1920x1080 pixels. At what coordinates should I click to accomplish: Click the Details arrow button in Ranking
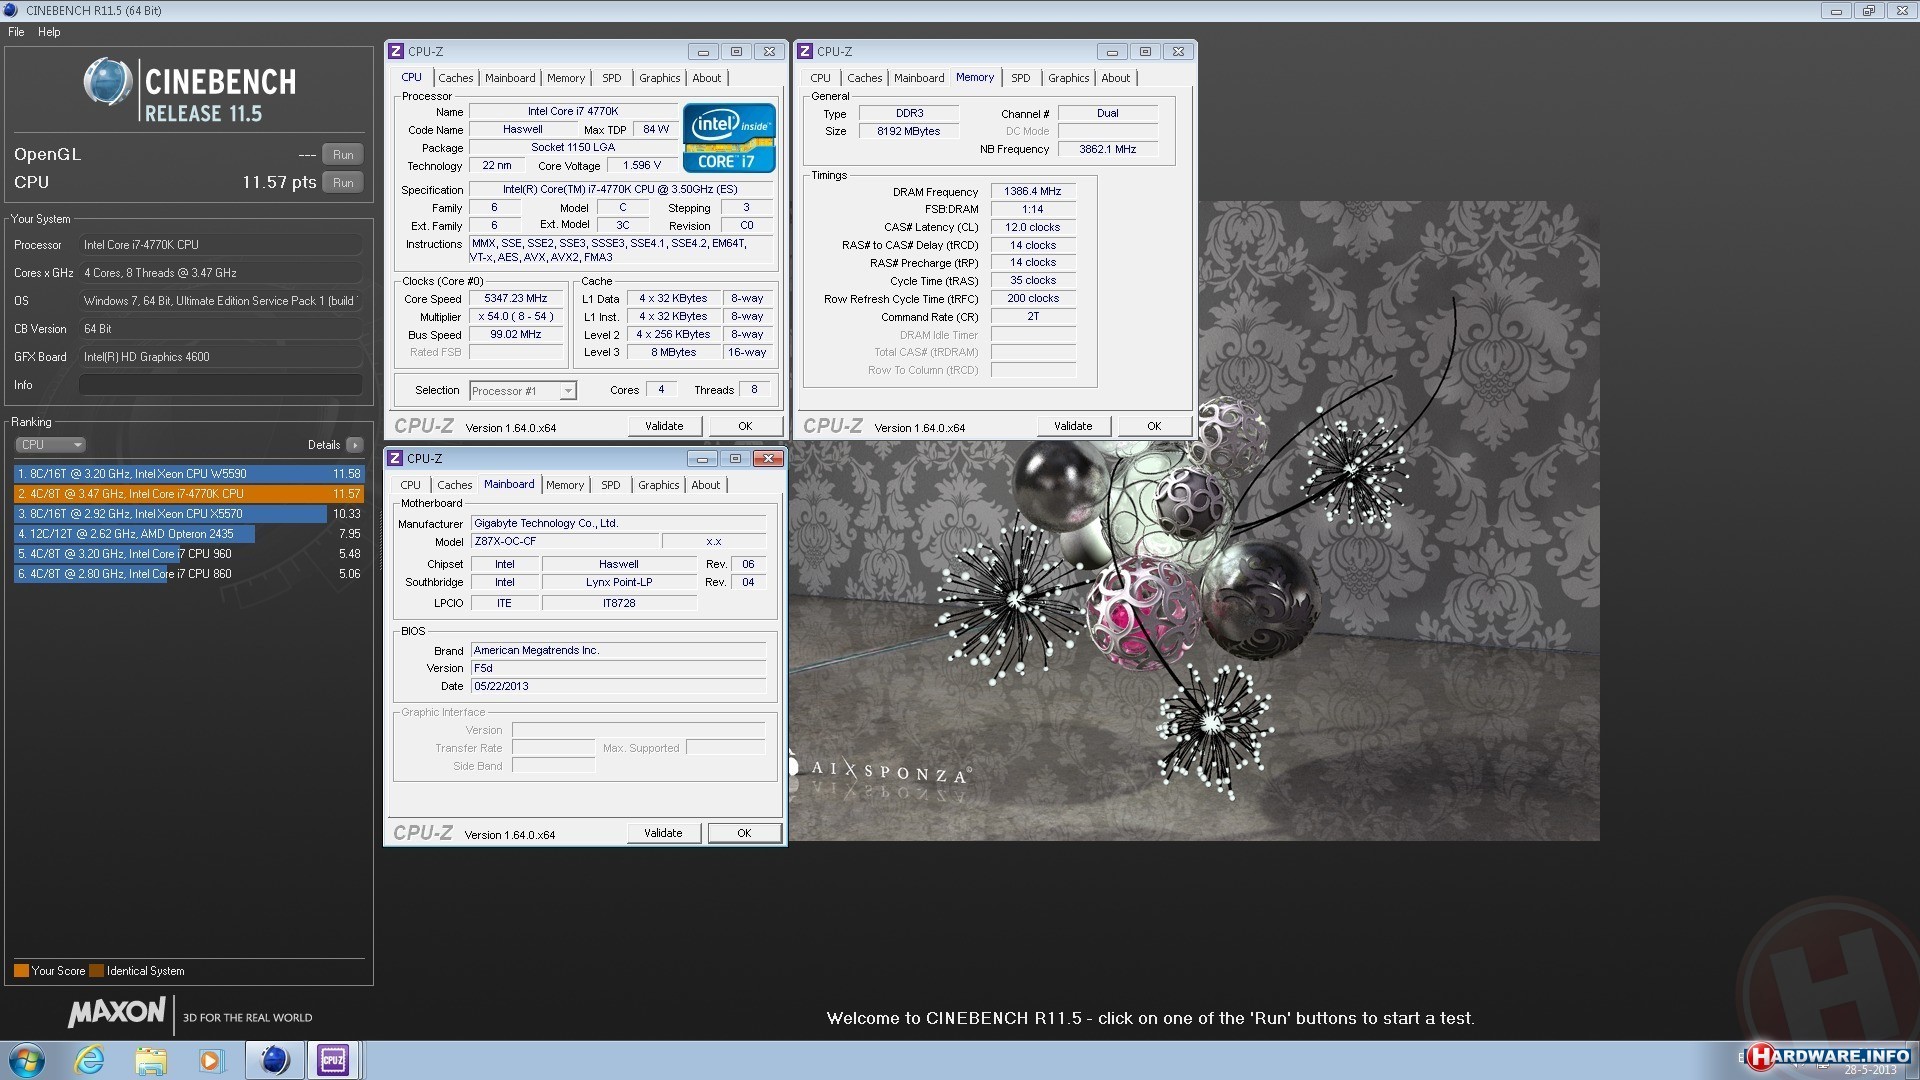[x=354, y=445]
